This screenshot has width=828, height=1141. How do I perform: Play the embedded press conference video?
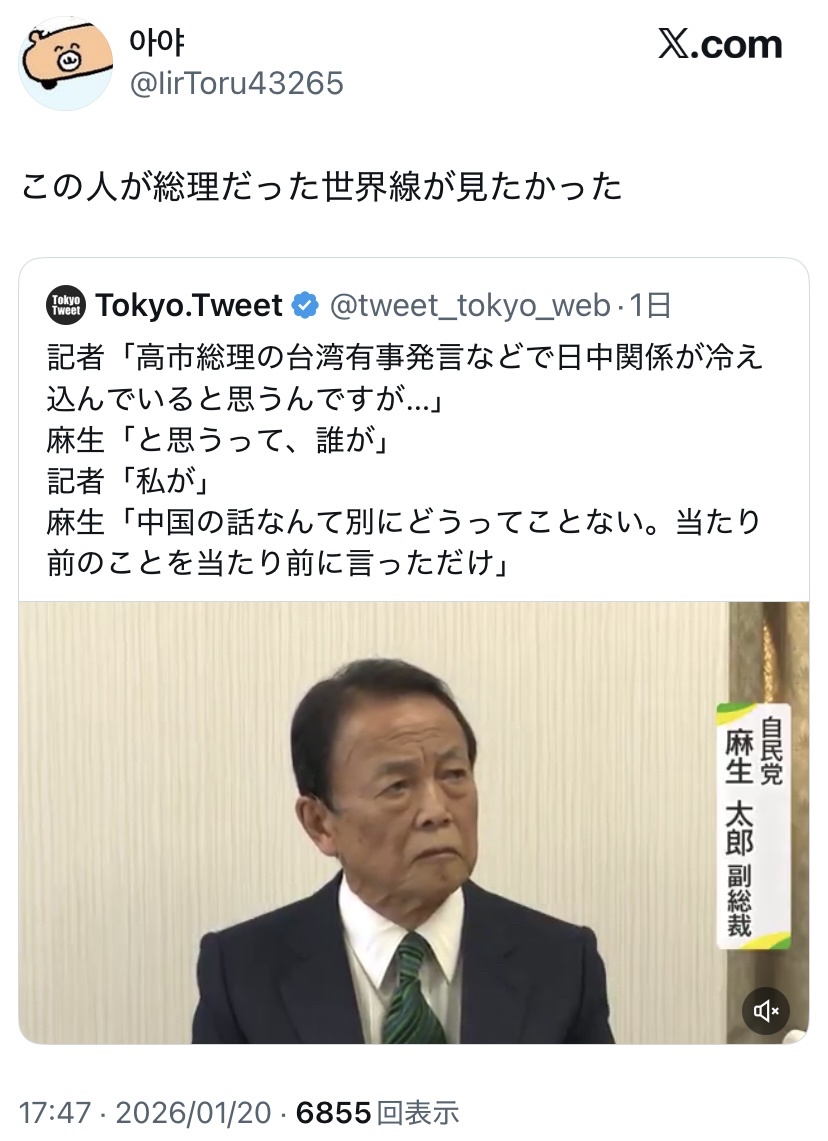tap(413, 822)
